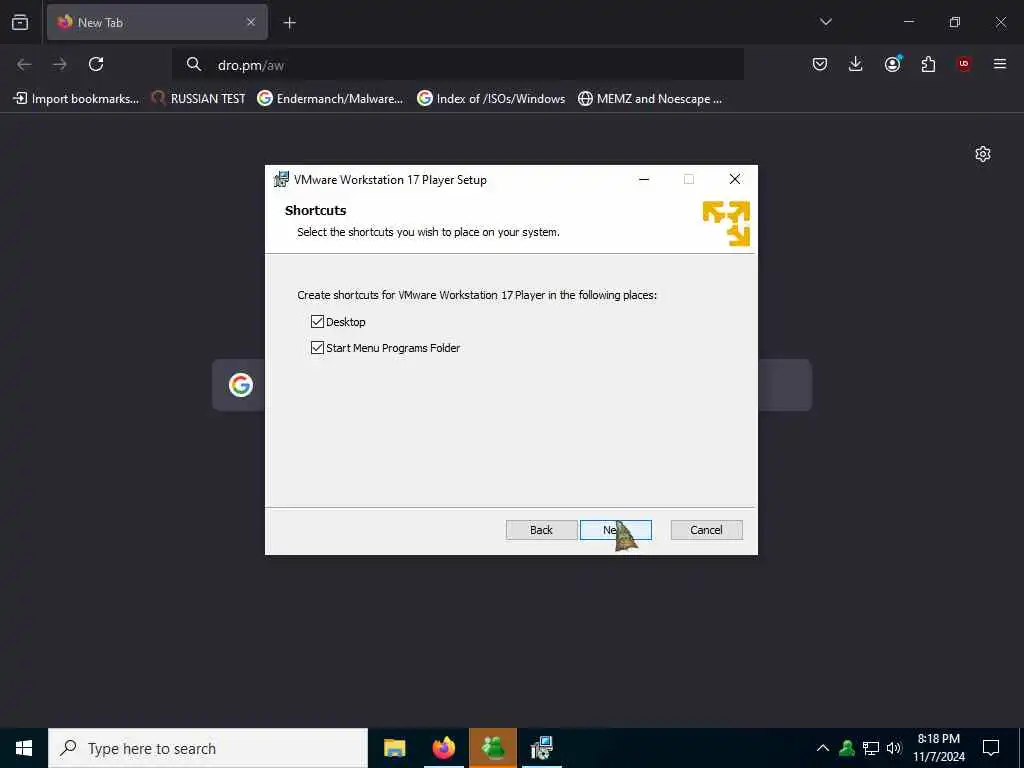
Task: Open the uBlock Origin extension icon
Action: tap(964, 64)
